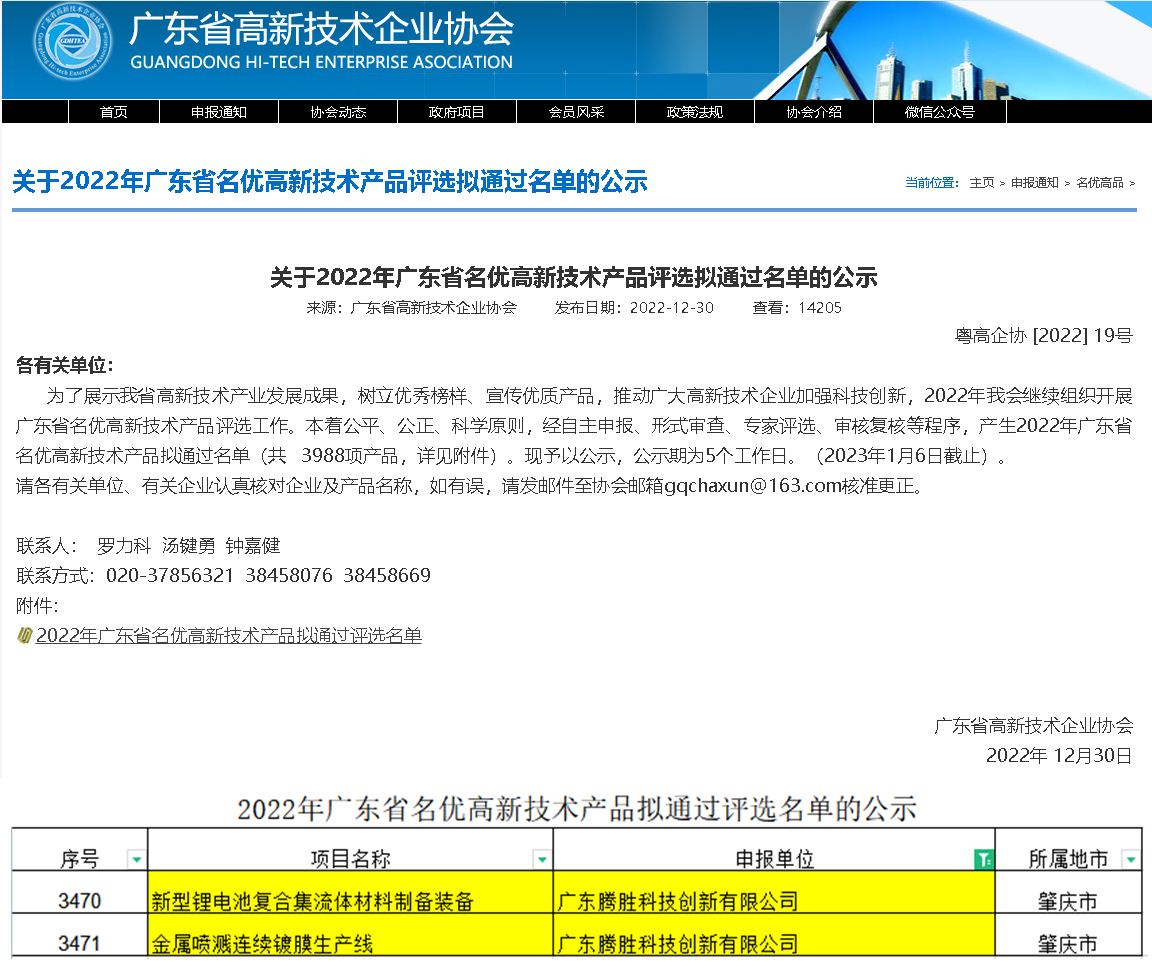Select 申报通知 in the navigation bar
Screen dimensions: 1152x977
tap(218, 112)
